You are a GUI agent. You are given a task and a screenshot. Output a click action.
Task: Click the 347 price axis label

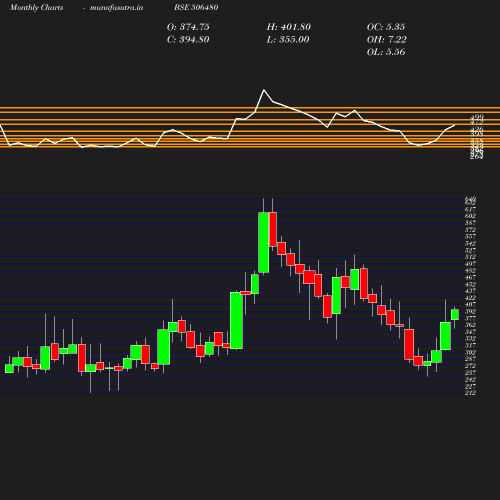tap(470, 332)
